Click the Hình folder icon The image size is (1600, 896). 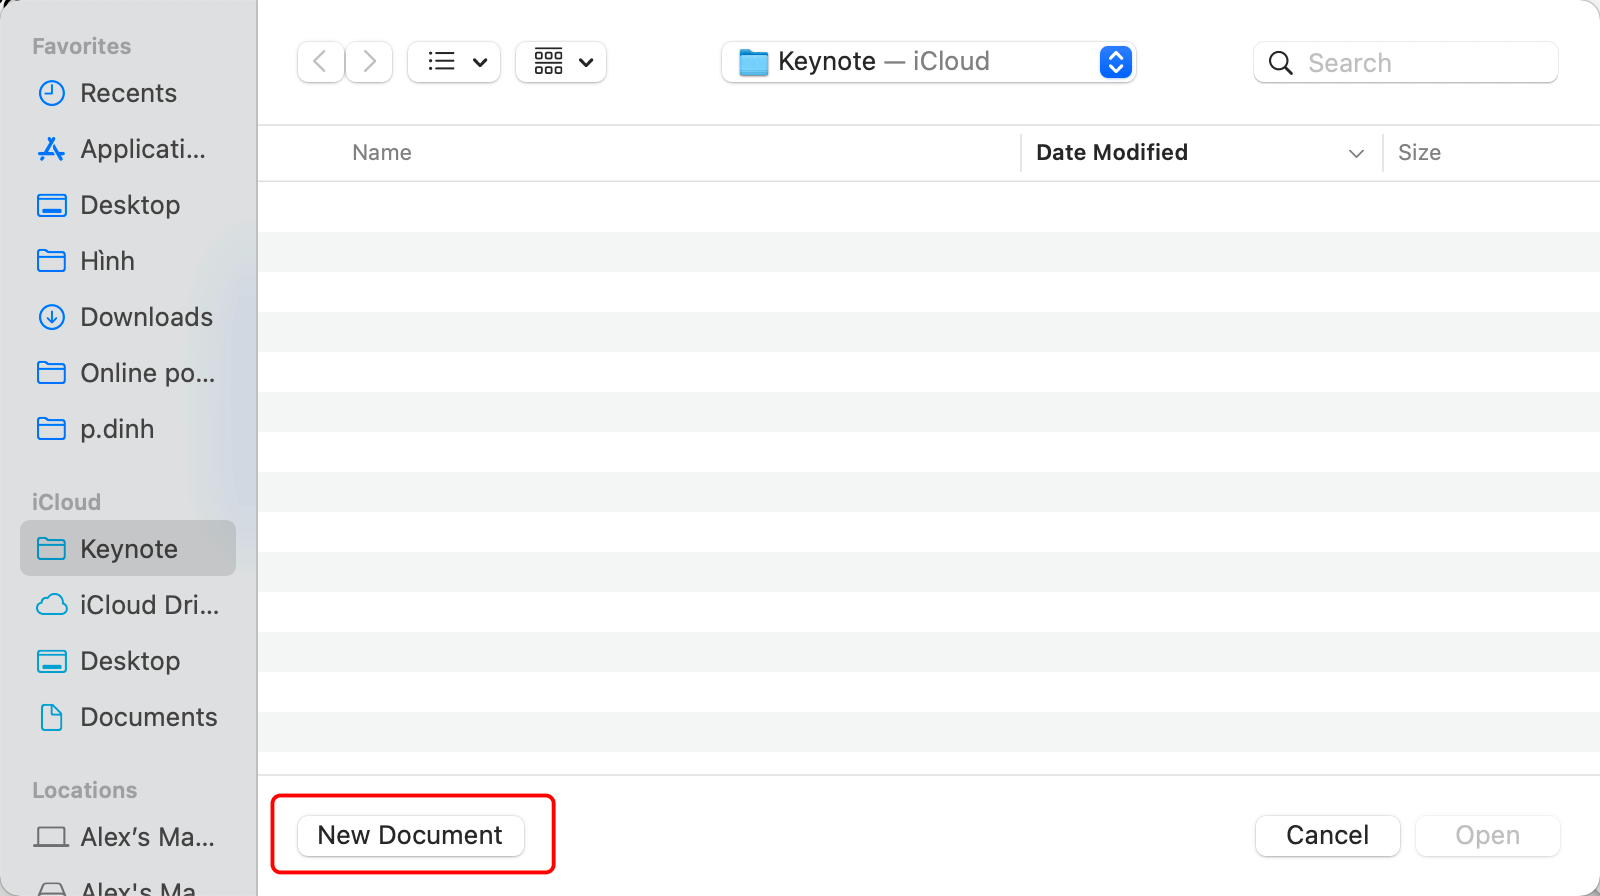coord(51,261)
